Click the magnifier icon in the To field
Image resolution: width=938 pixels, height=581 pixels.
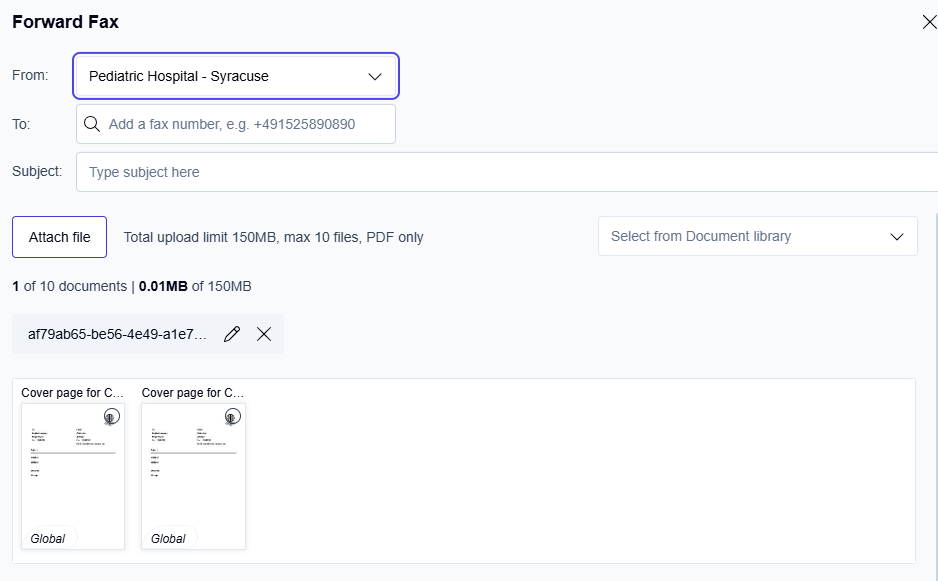[x=92, y=124]
